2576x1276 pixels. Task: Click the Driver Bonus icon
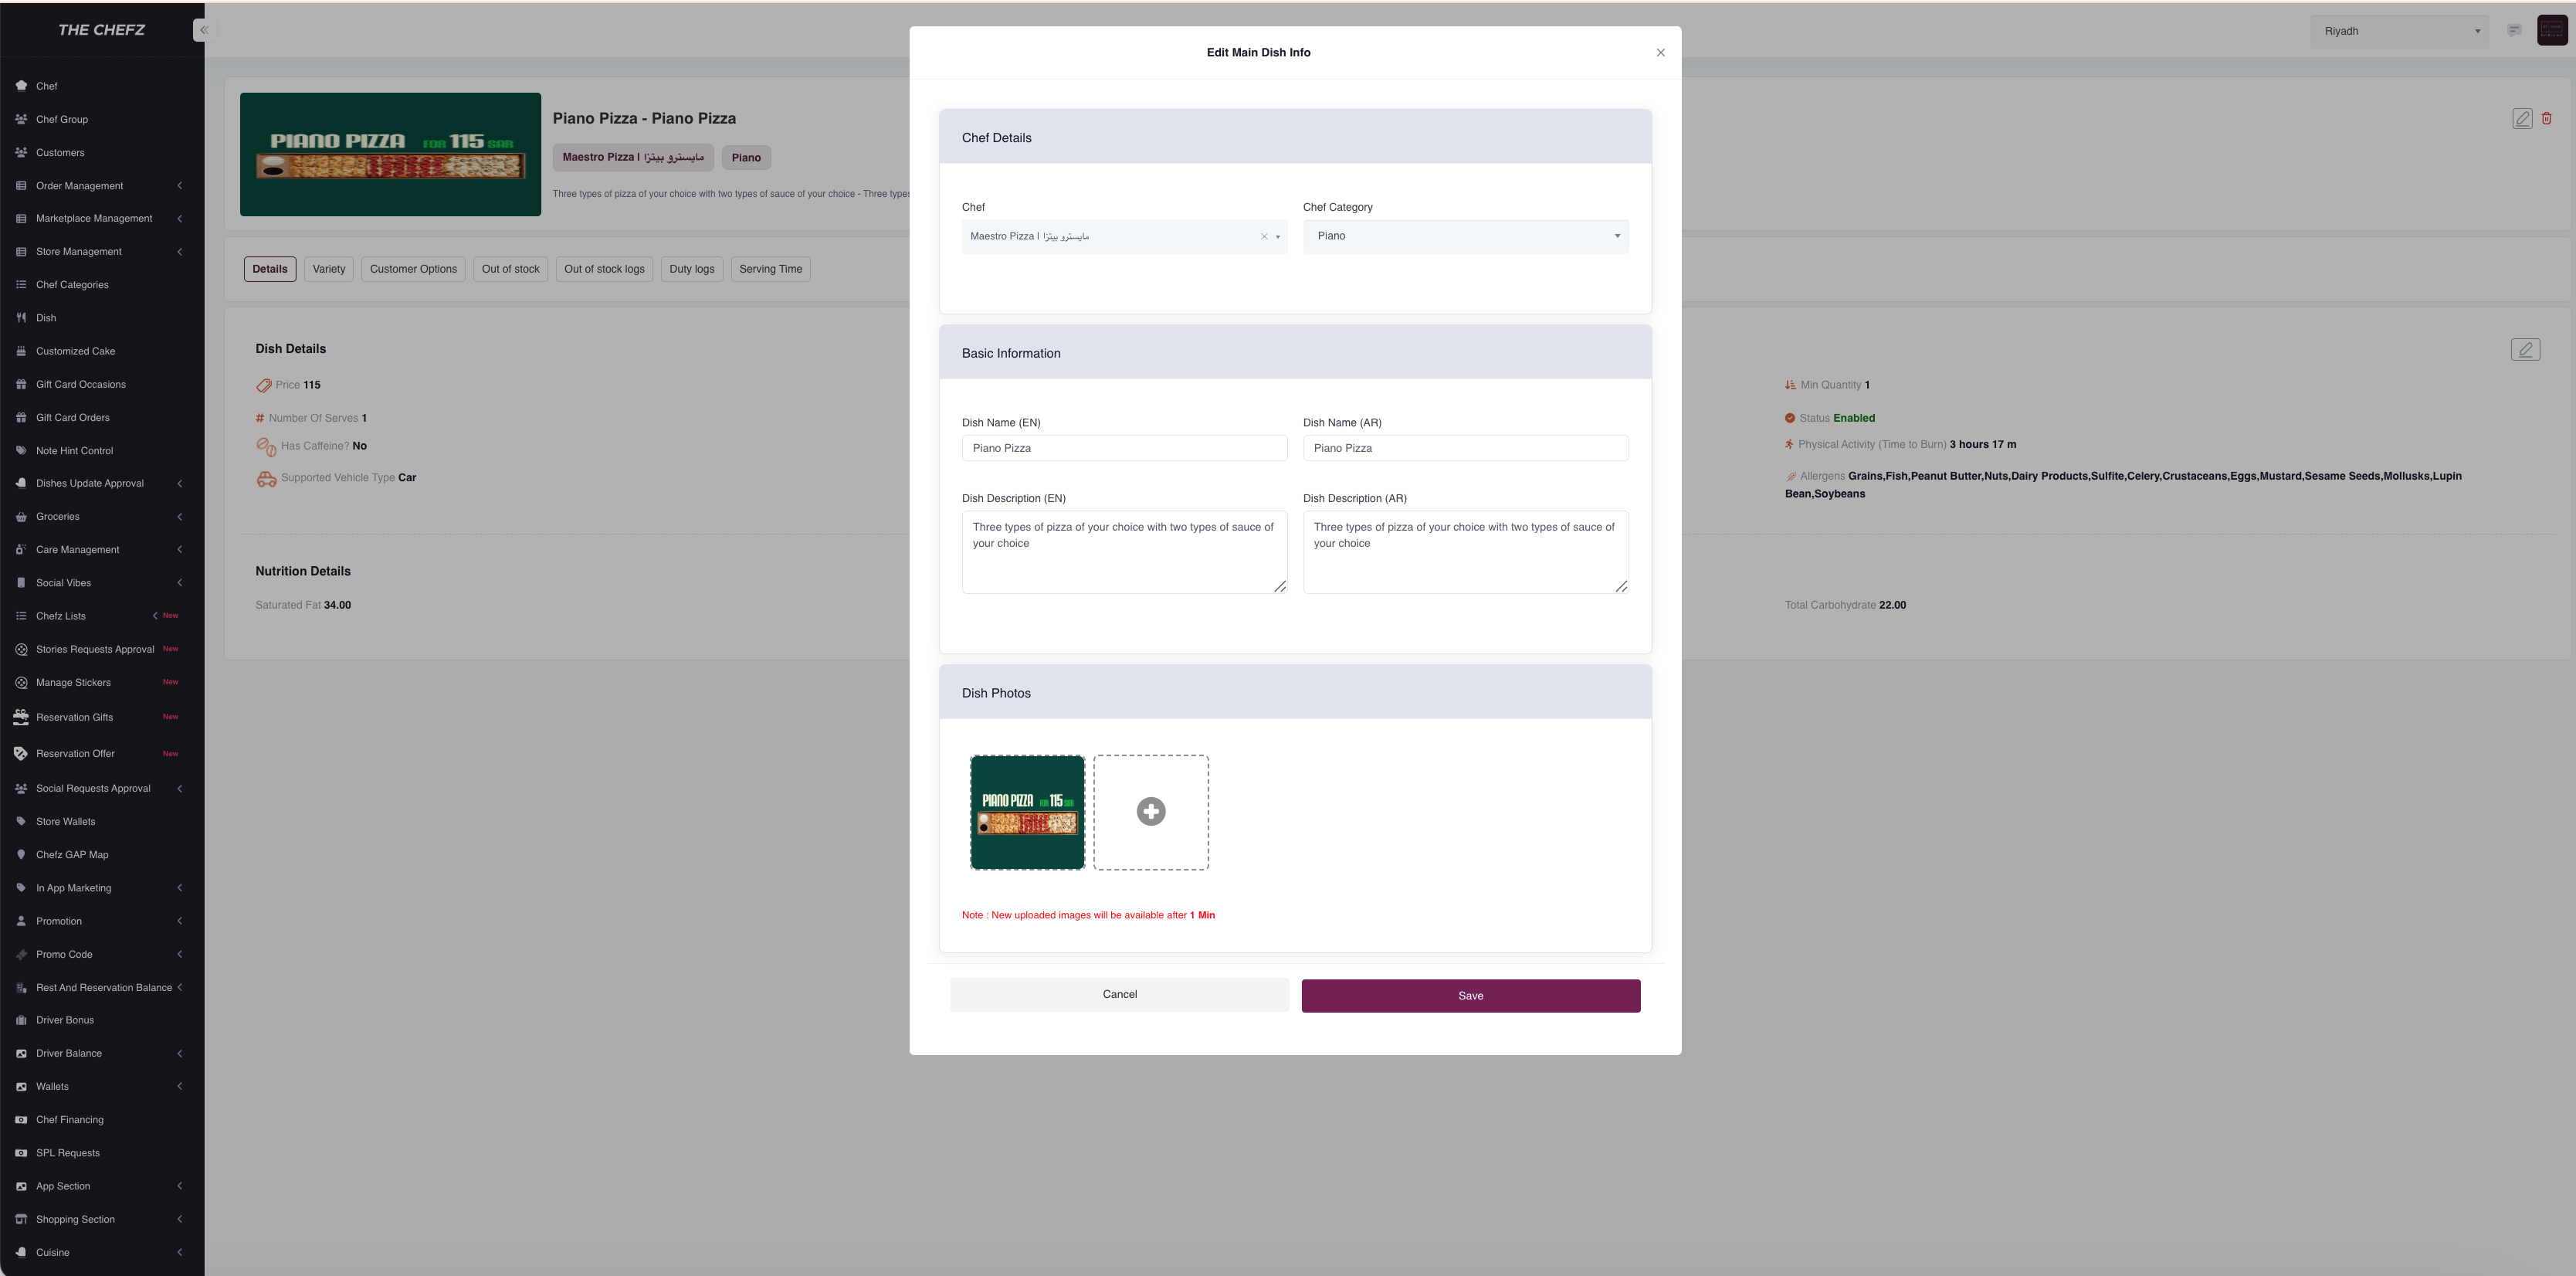tap(21, 1020)
